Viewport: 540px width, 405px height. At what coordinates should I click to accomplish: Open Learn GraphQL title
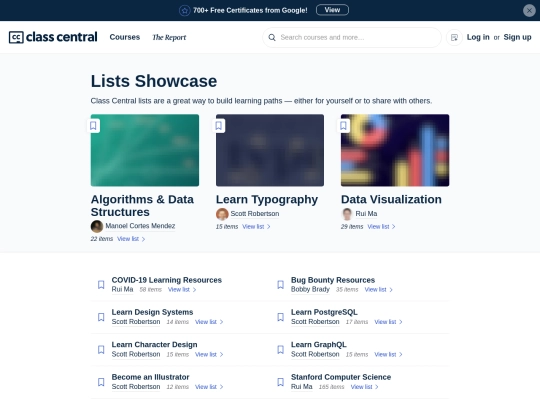pyautogui.click(x=319, y=344)
